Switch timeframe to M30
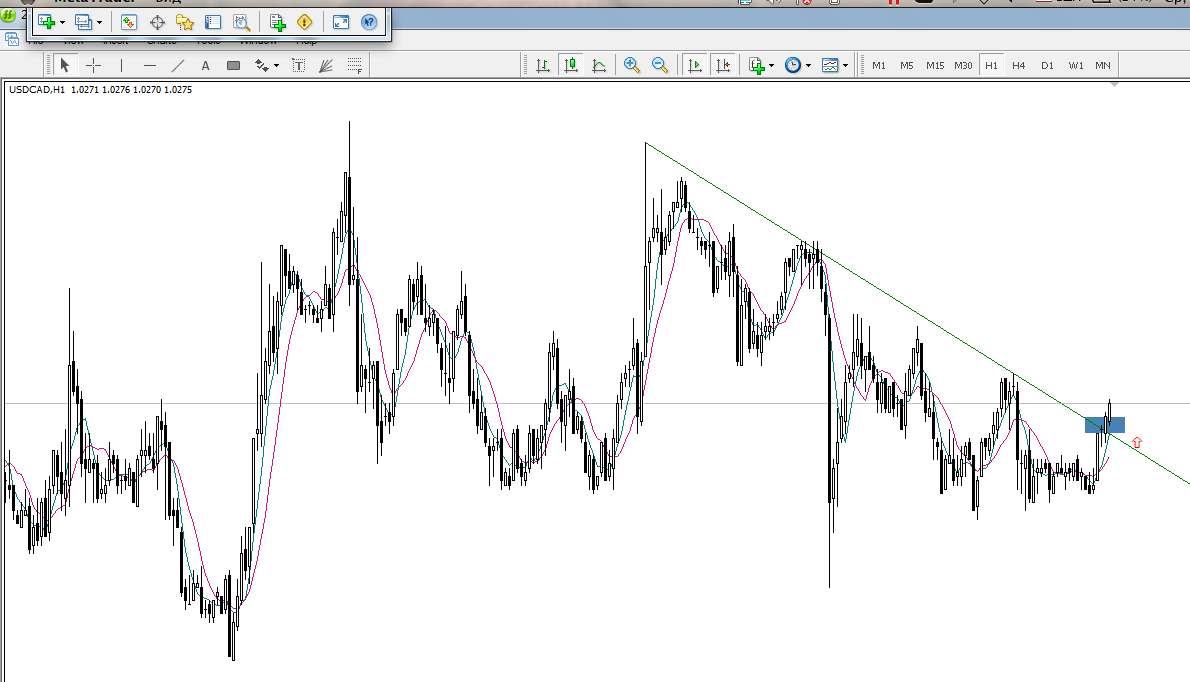The height and width of the screenshot is (682, 1190). 963,65
